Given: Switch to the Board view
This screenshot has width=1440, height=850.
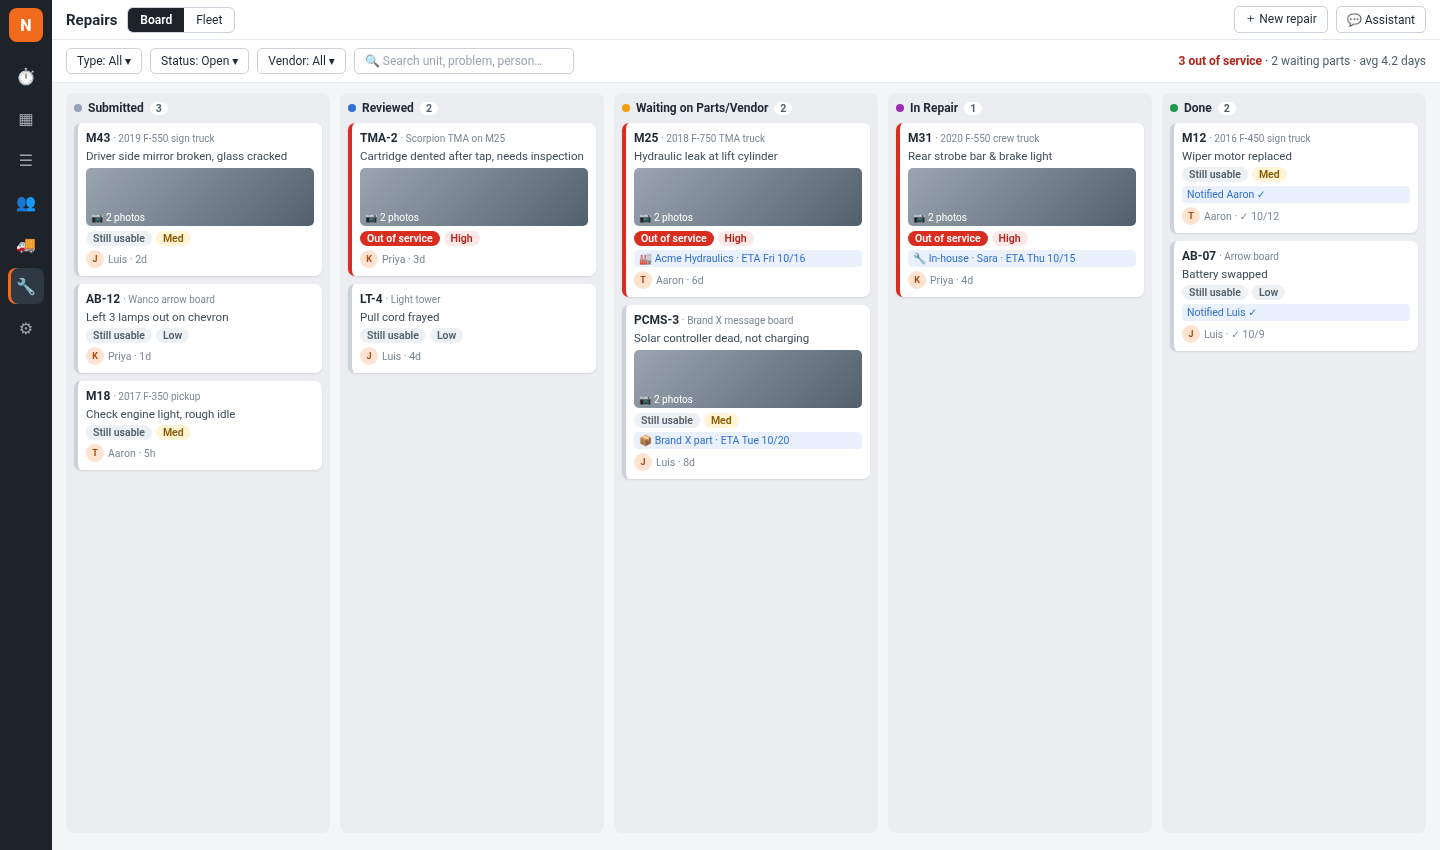Looking at the screenshot, I should point(156,20).
